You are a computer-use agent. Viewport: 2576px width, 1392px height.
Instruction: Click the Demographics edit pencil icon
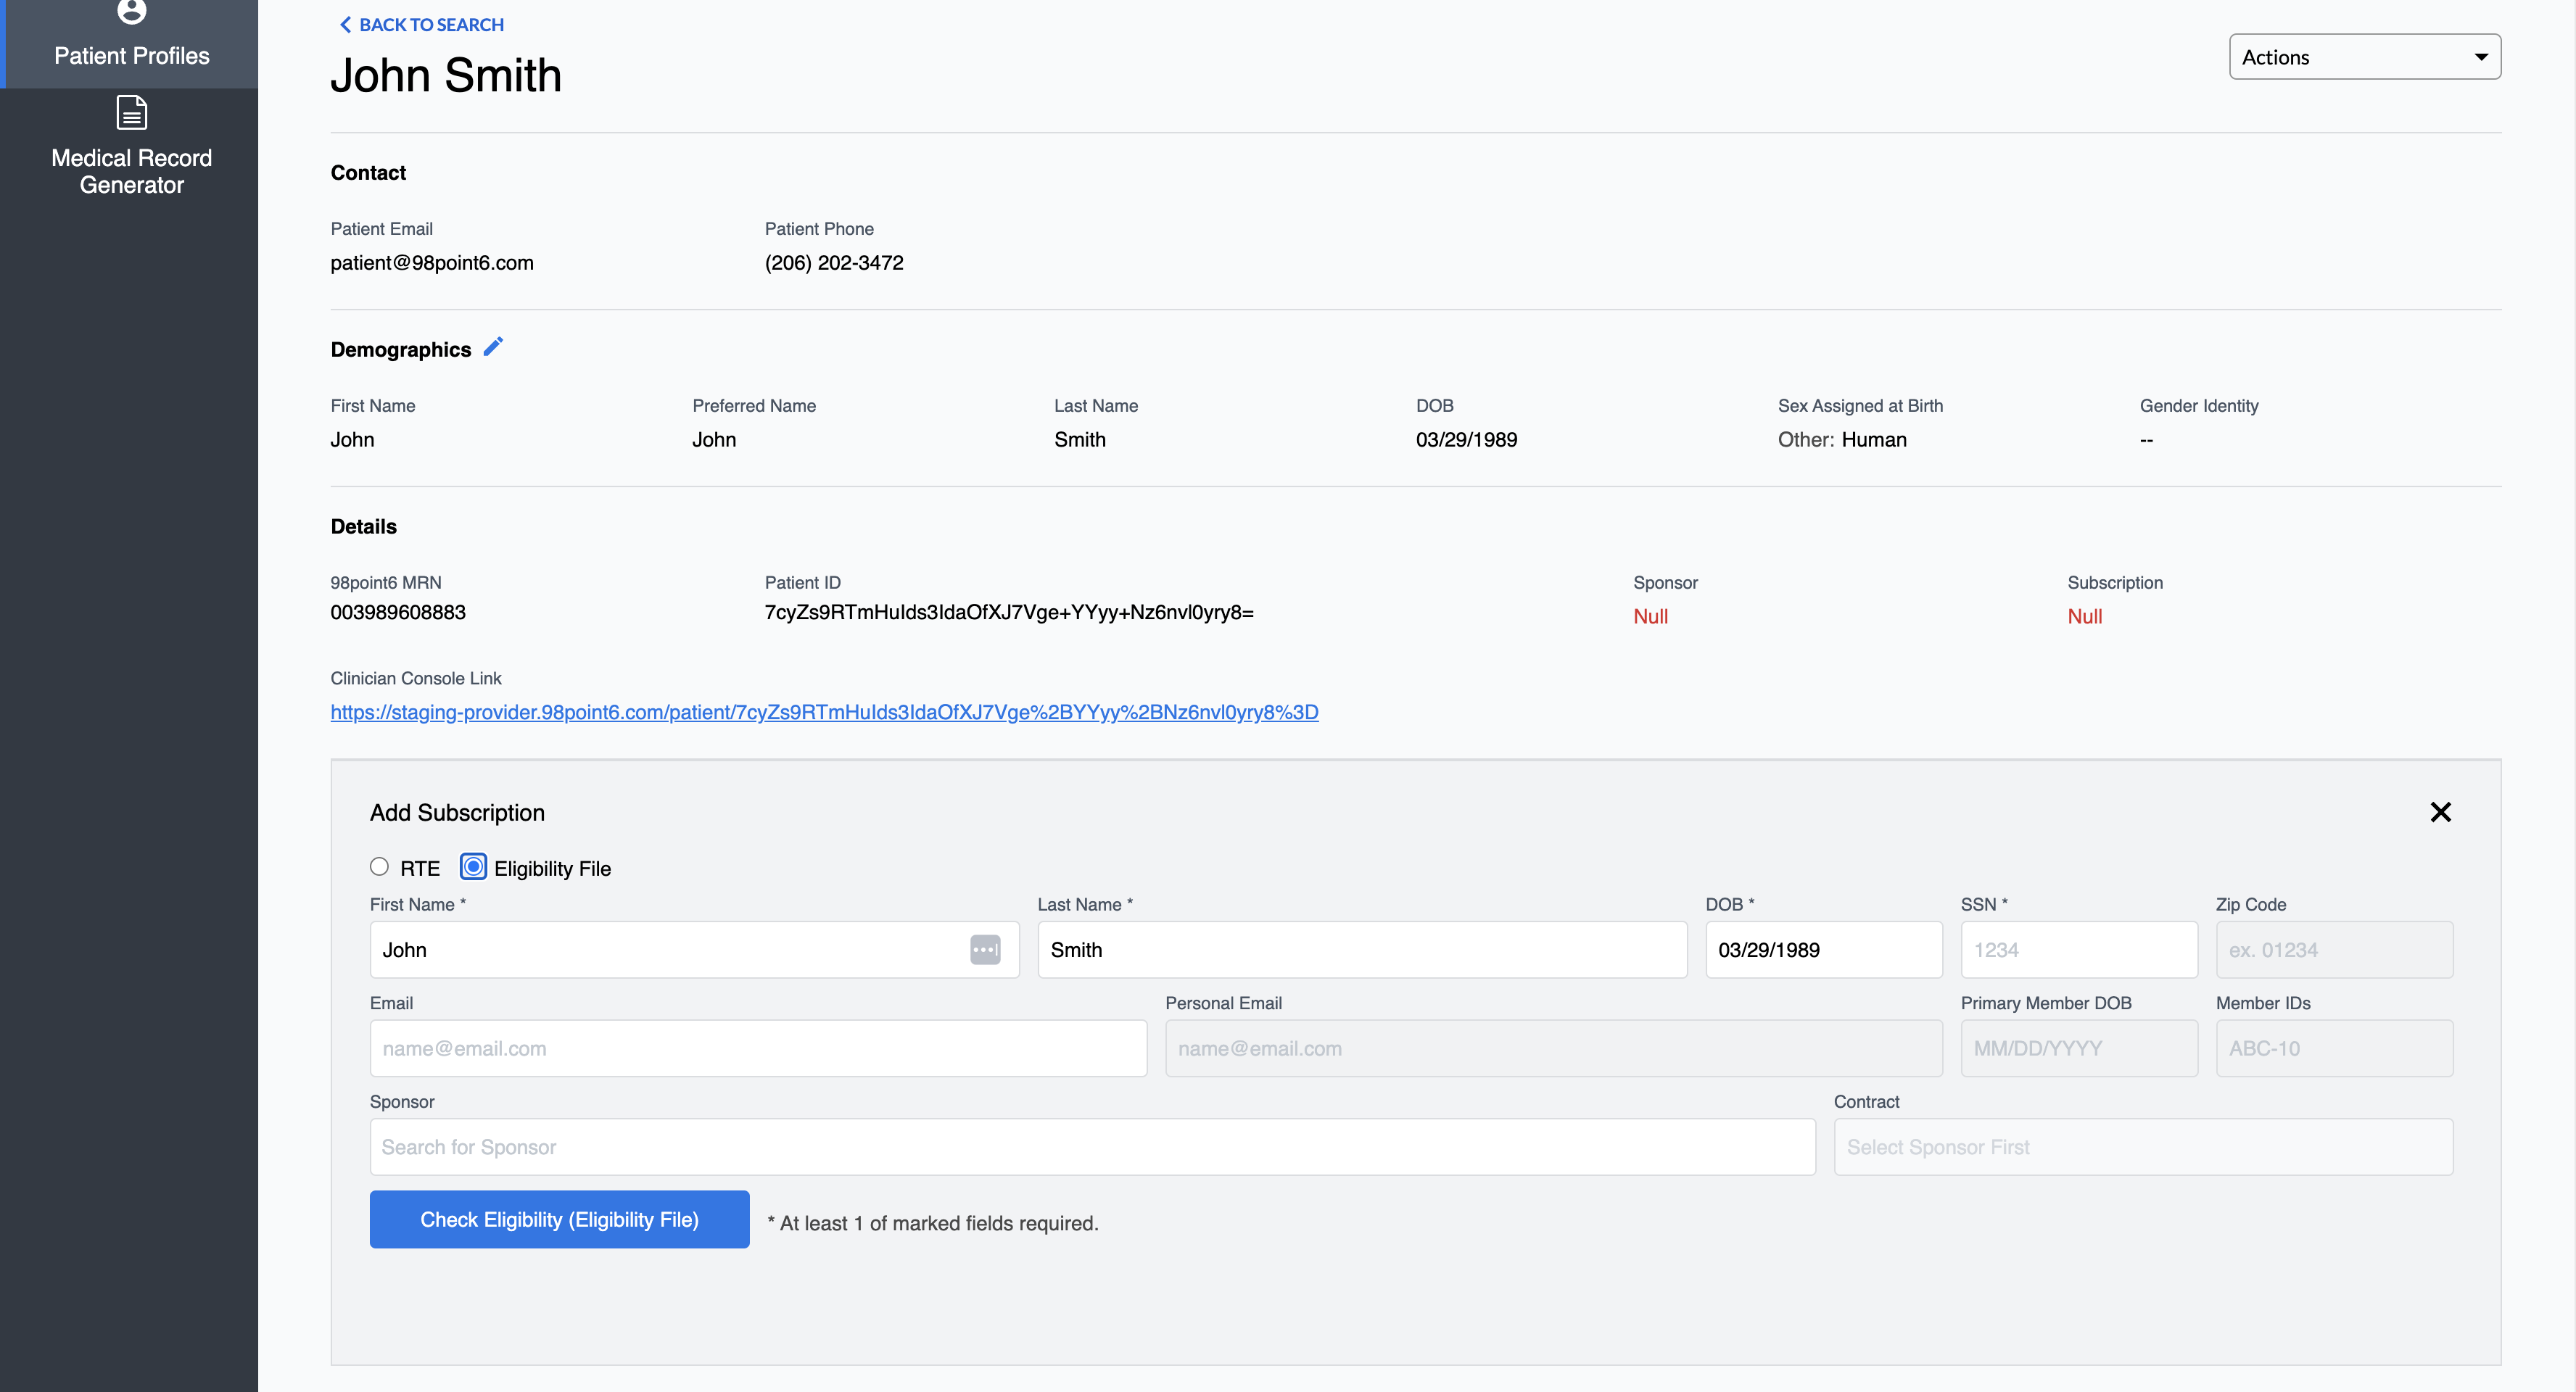[x=493, y=347]
